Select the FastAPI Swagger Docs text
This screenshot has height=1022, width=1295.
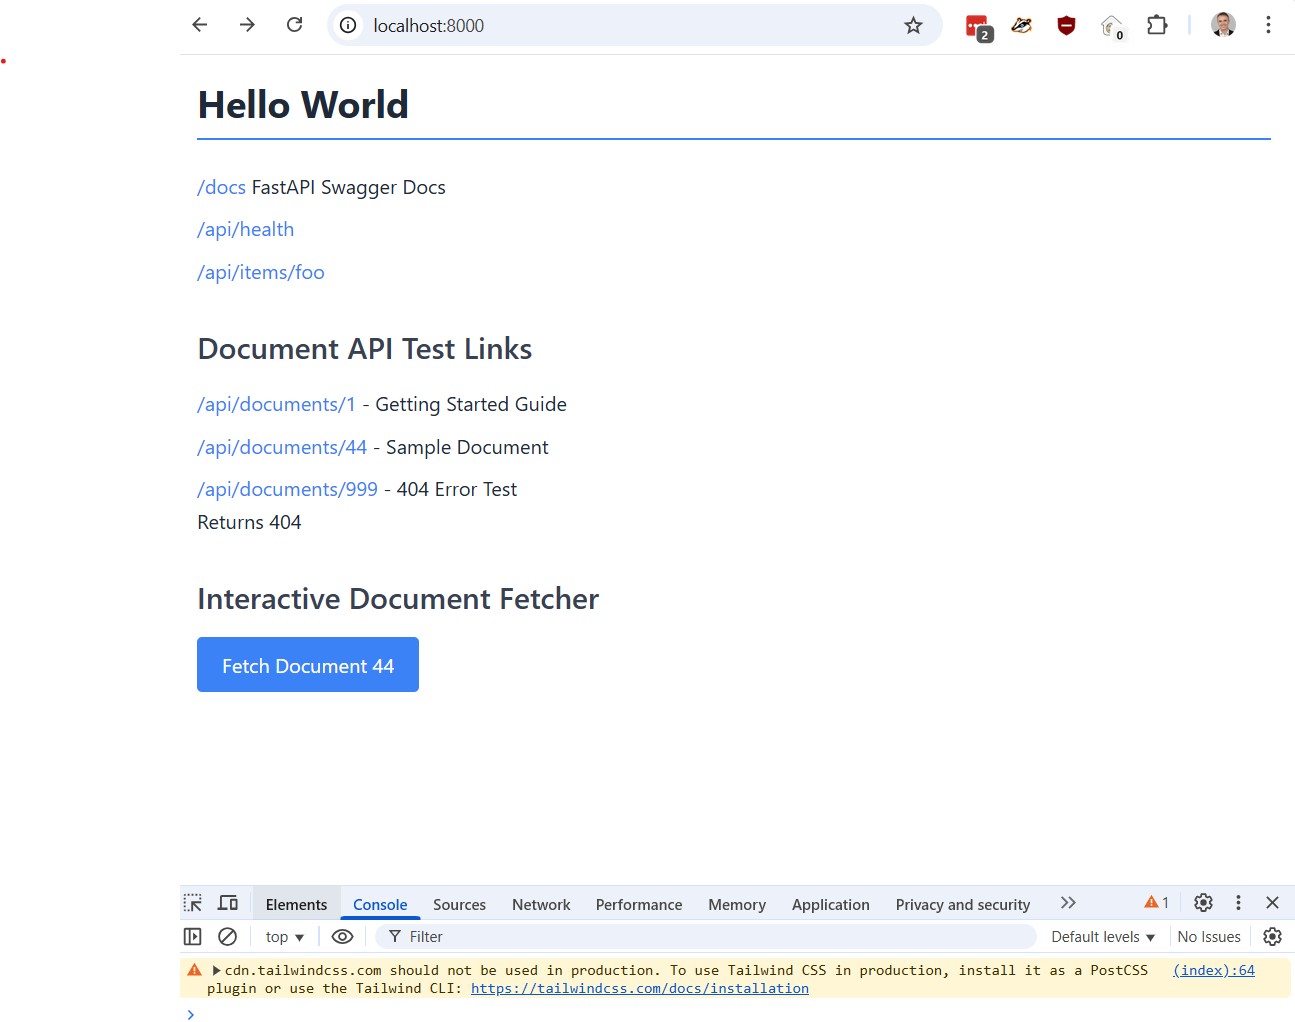[348, 187]
